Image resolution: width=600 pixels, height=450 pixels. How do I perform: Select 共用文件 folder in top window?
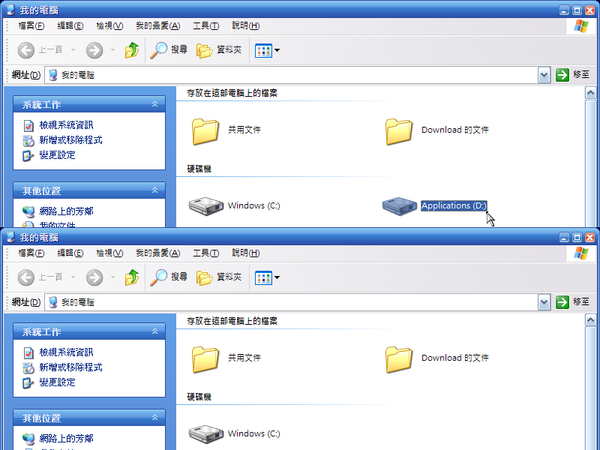tap(226, 131)
